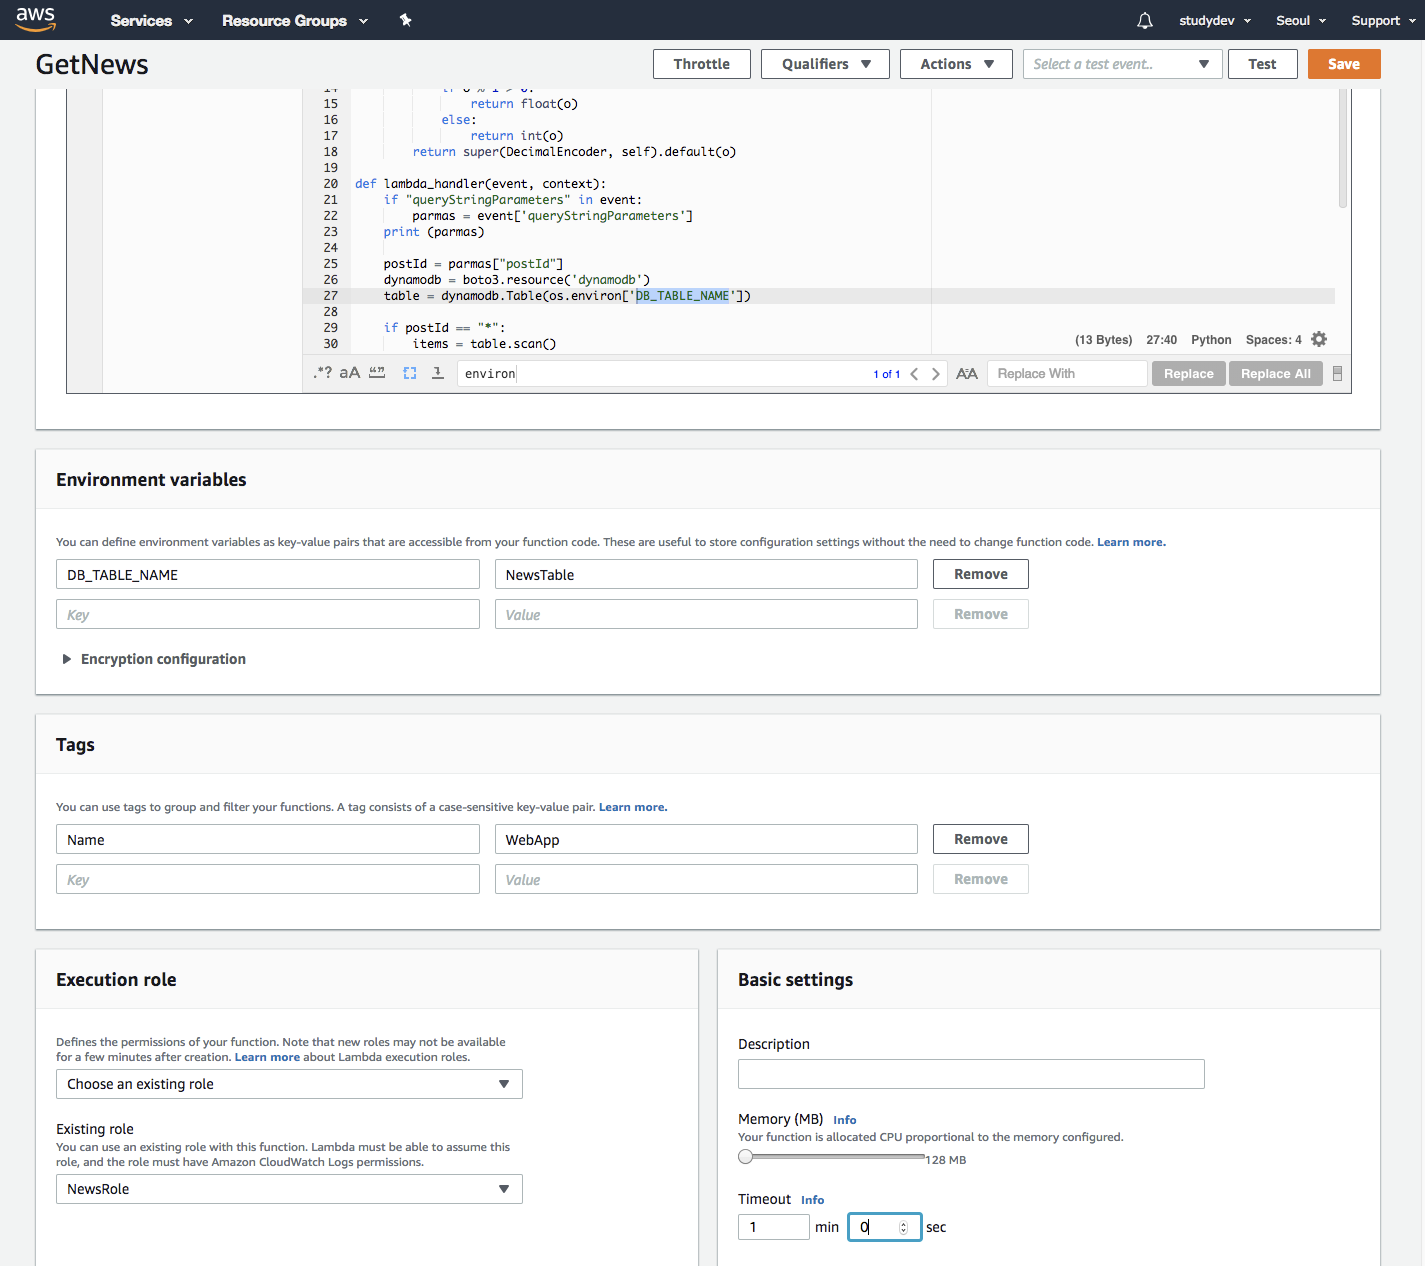Open the notifications bell
The height and width of the screenshot is (1266, 1425).
coord(1145,20)
